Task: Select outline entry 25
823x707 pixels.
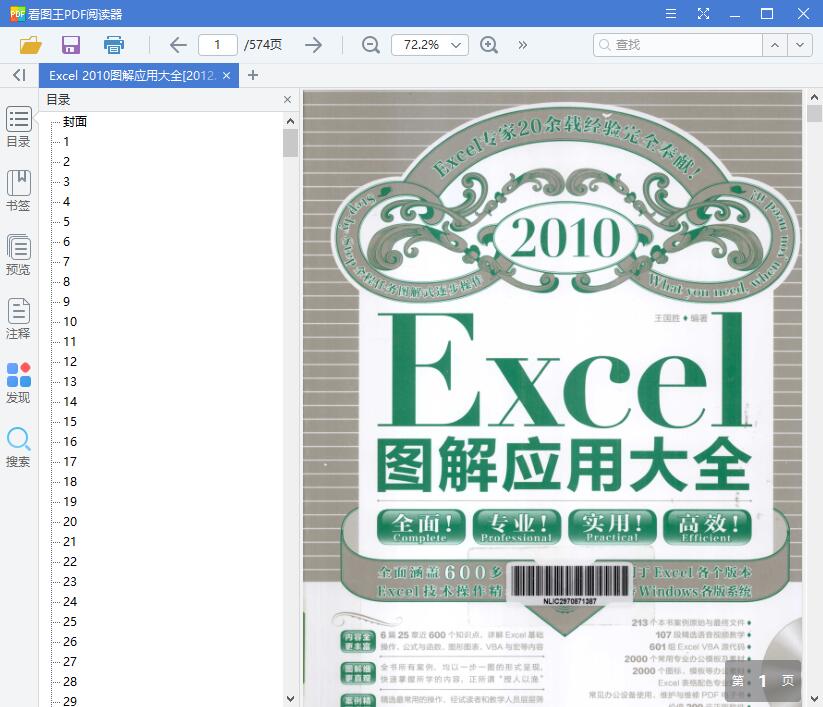Action: (x=70, y=621)
